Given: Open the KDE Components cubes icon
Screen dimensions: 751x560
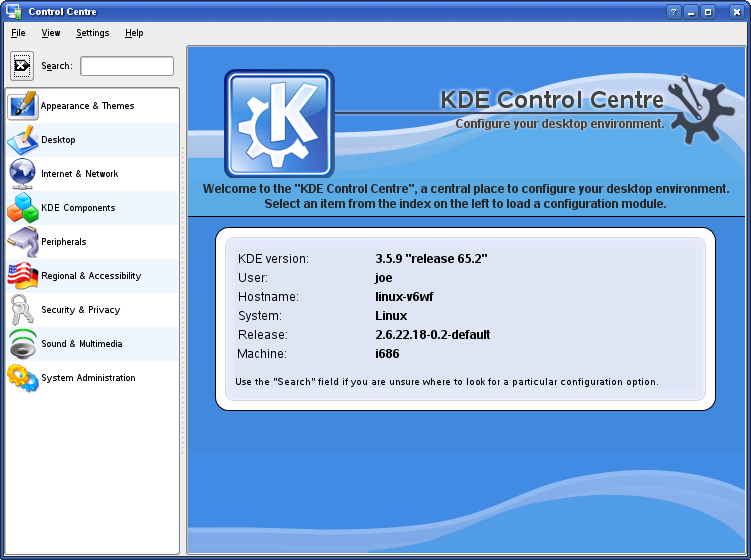Looking at the screenshot, I should [23, 208].
